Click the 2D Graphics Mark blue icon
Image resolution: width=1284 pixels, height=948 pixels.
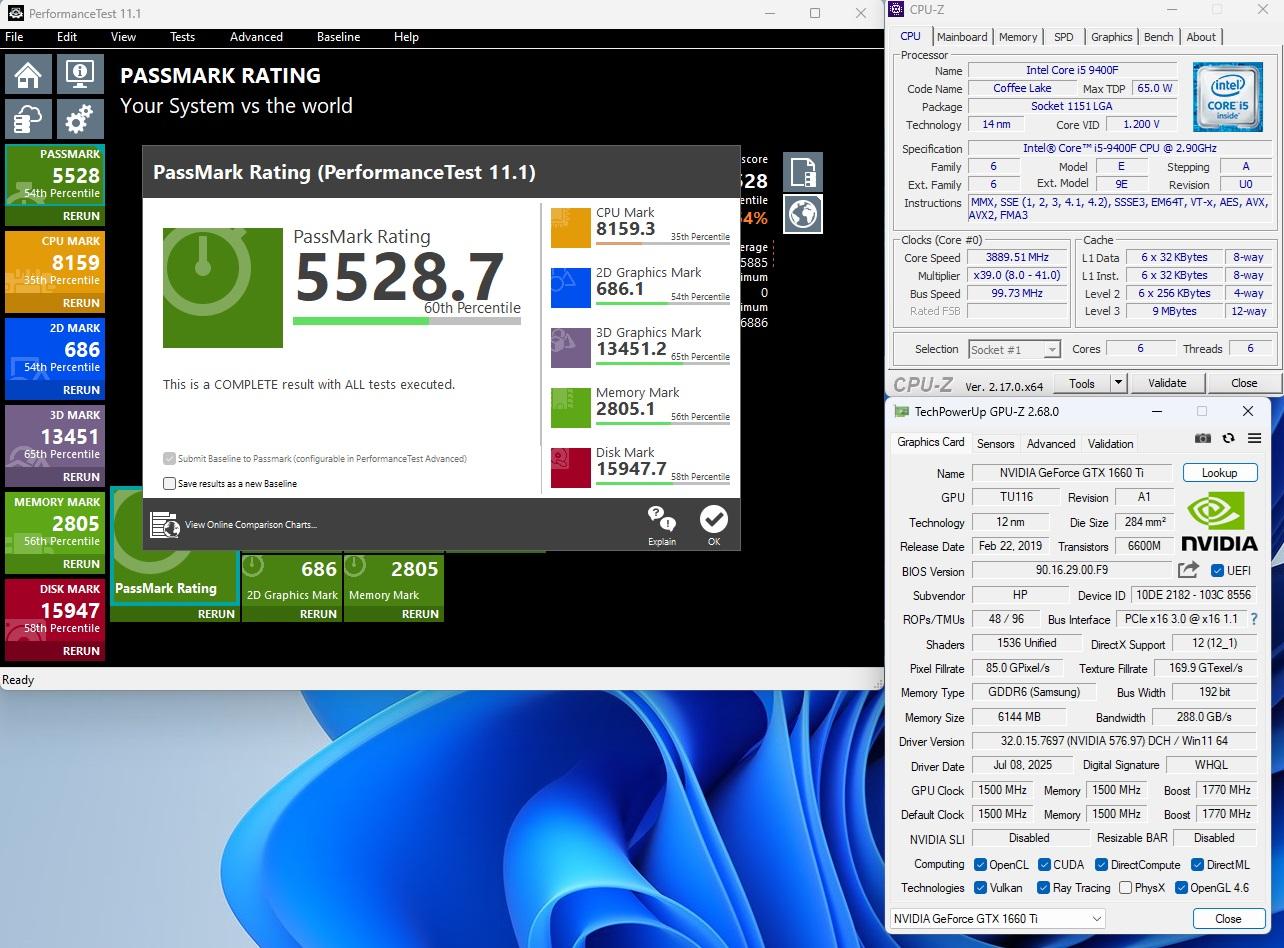click(x=571, y=288)
